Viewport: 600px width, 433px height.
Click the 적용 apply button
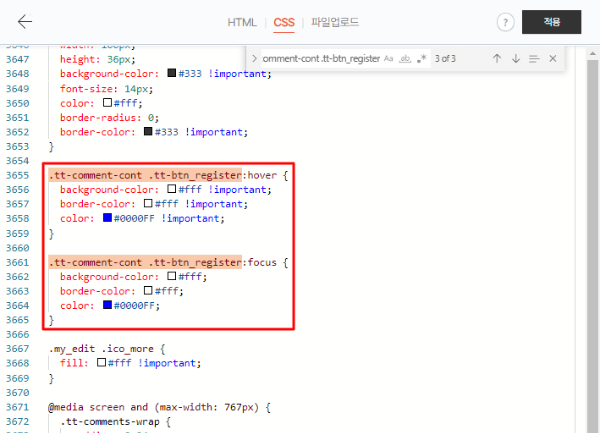coord(551,22)
